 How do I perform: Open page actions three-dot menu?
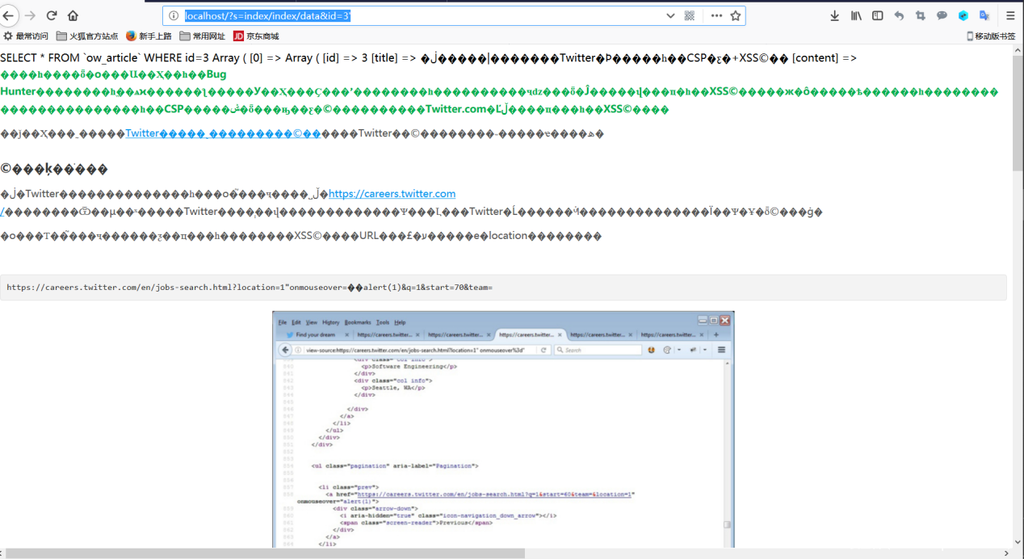tap(716, 16)
